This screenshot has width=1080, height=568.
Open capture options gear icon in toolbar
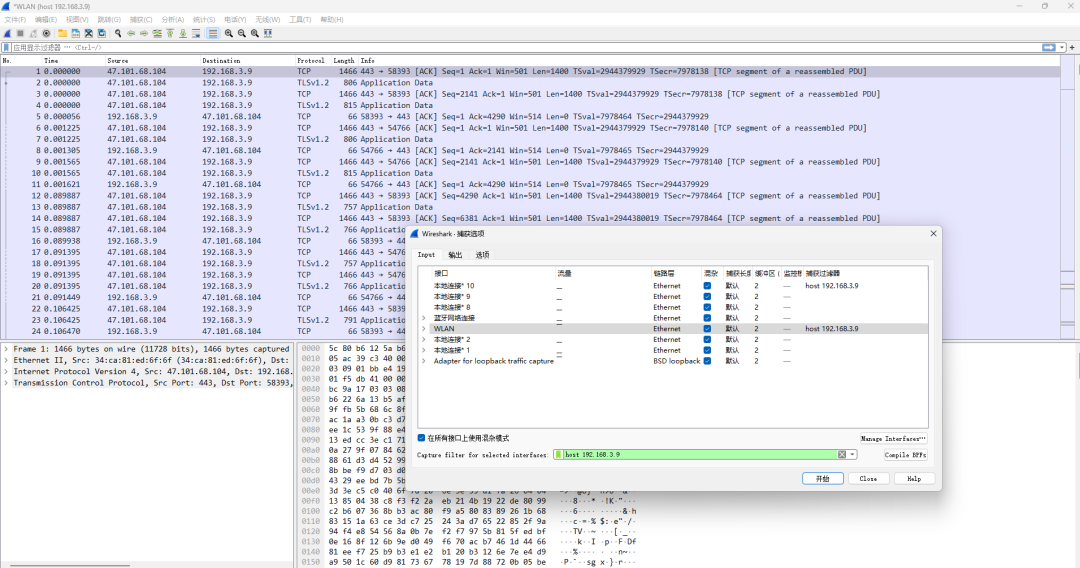pos(46,33)
